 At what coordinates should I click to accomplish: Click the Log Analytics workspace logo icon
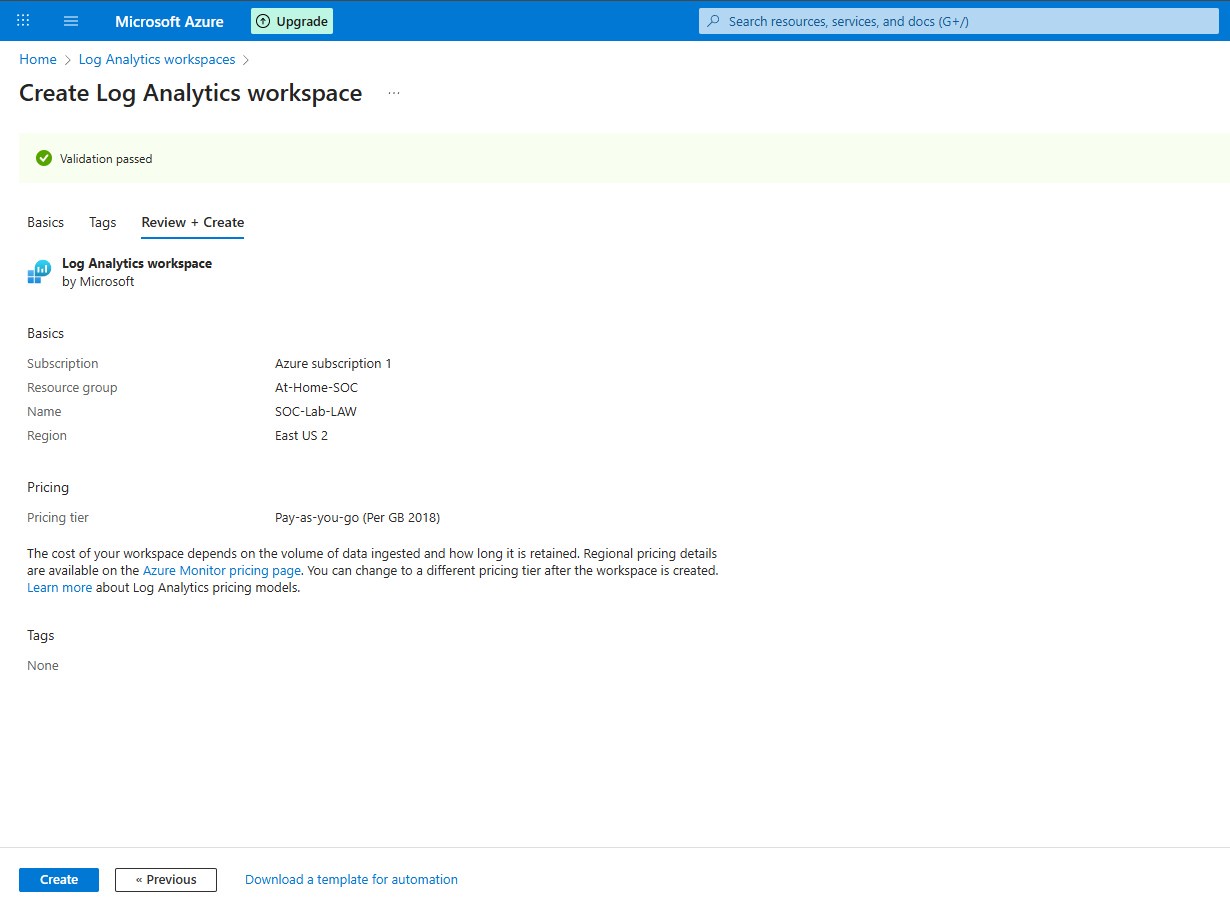pyautogui.click(x=39, y=272)
